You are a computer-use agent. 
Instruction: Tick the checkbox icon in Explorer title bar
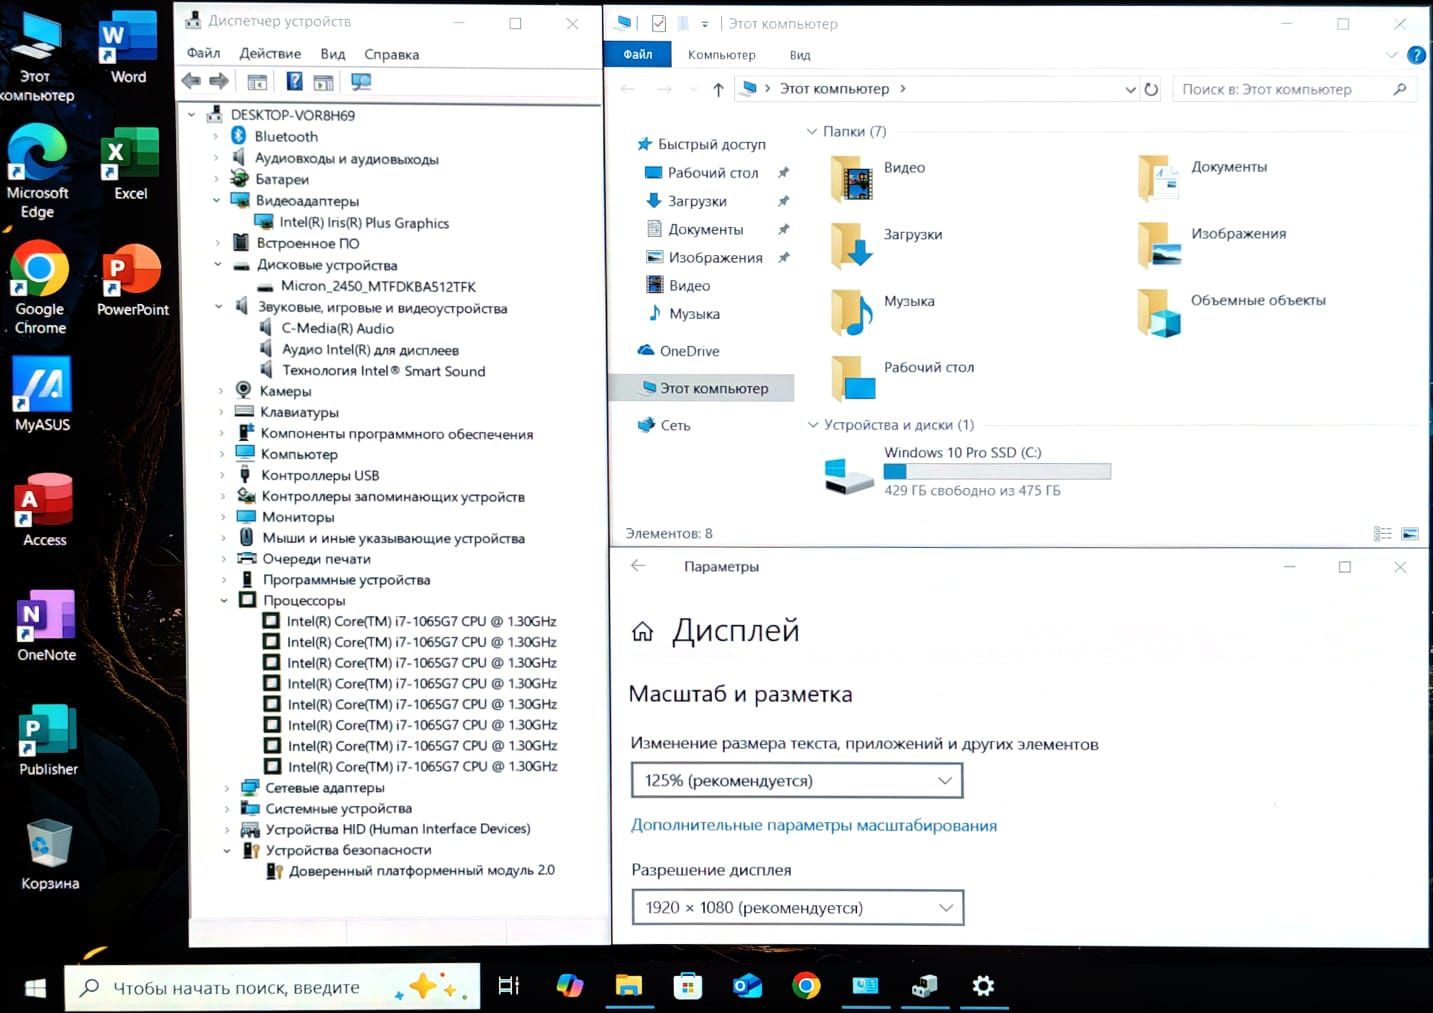658,23
